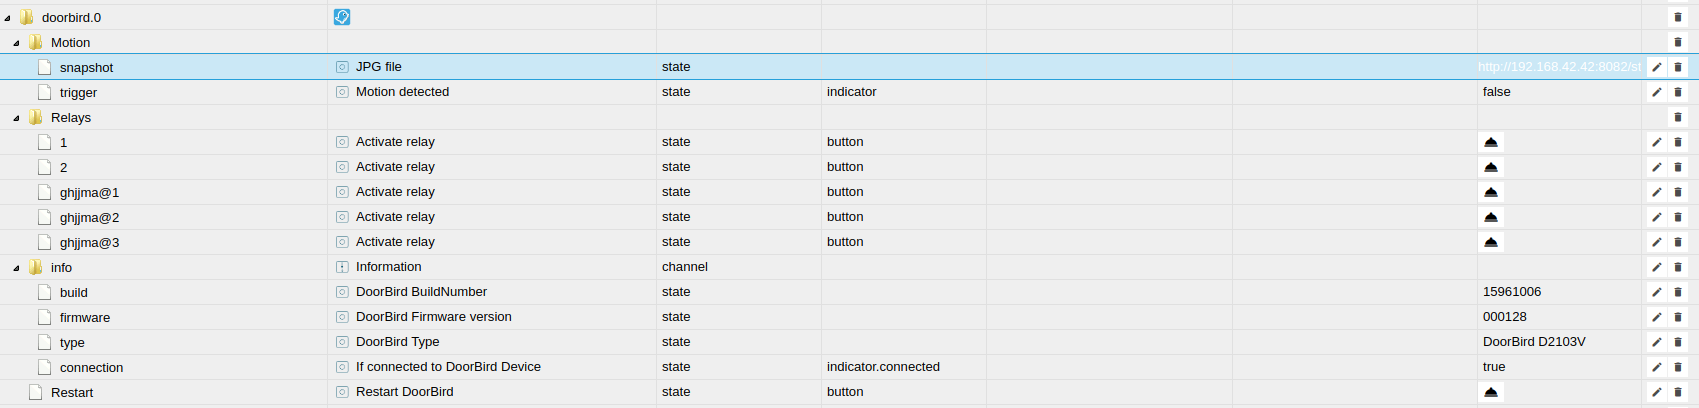
Task: Open the snapshot URL value link
Action: coord(1559,67)
